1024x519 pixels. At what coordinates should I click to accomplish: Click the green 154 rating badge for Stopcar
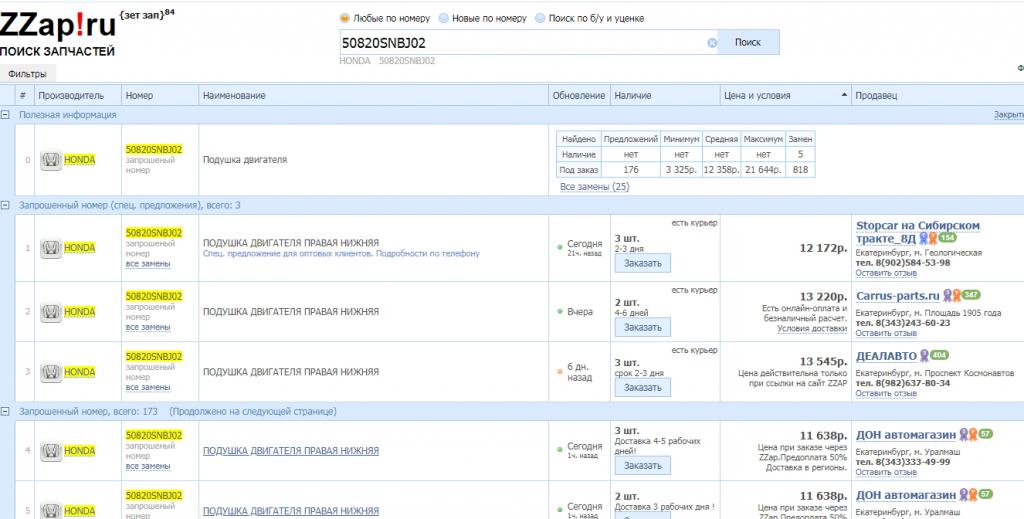point(946,238)
